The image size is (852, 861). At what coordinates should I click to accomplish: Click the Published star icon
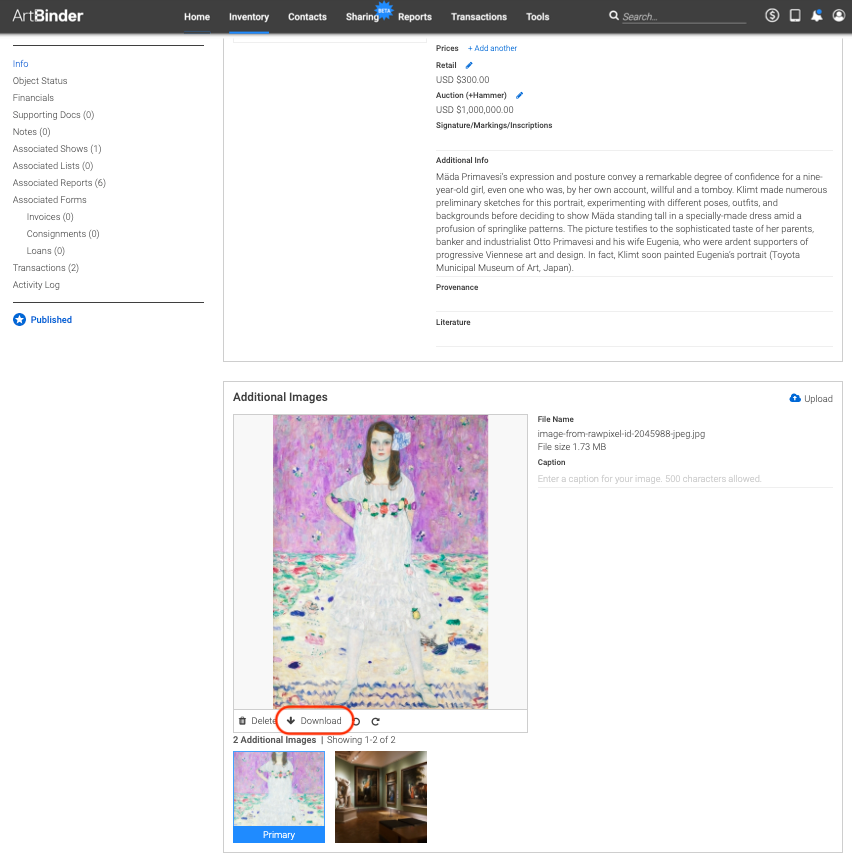pyautogui.click(x=19, y=320)
